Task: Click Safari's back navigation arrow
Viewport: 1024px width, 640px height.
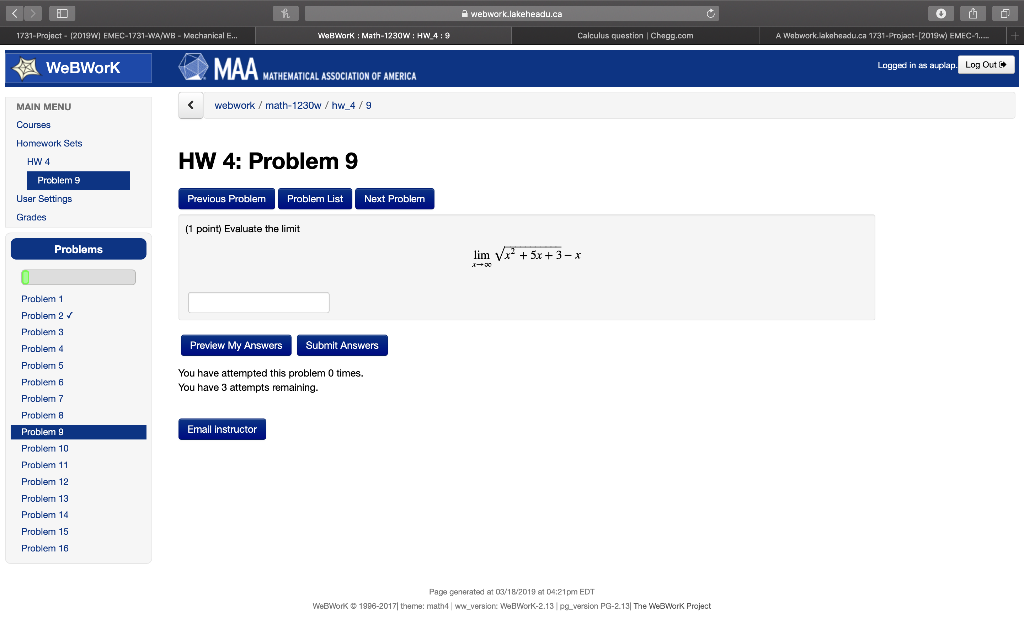Action: [x=14, y=12]
